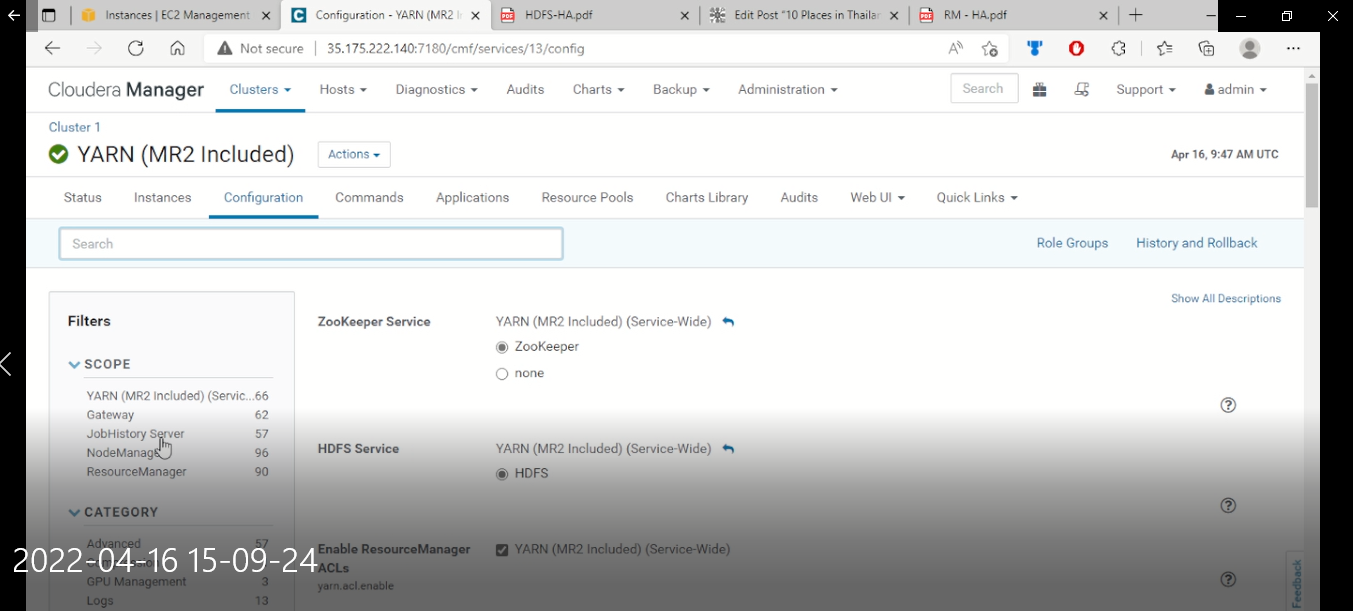
Task: Click the green YARN health status icon
Action: tap(59, 154)
